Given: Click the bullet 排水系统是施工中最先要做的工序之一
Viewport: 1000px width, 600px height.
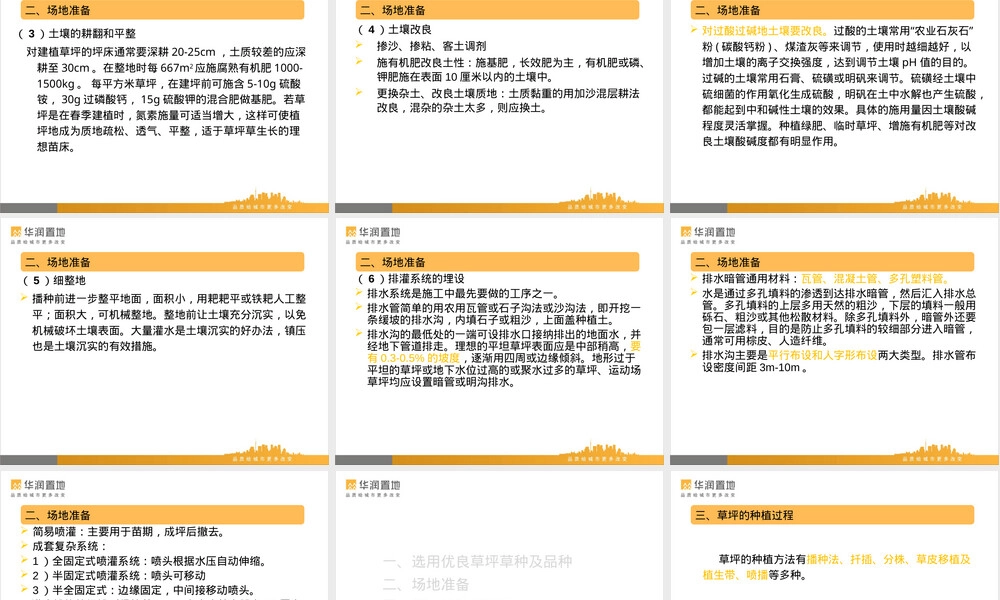Looking at the screenshot, I should (464, 294).
